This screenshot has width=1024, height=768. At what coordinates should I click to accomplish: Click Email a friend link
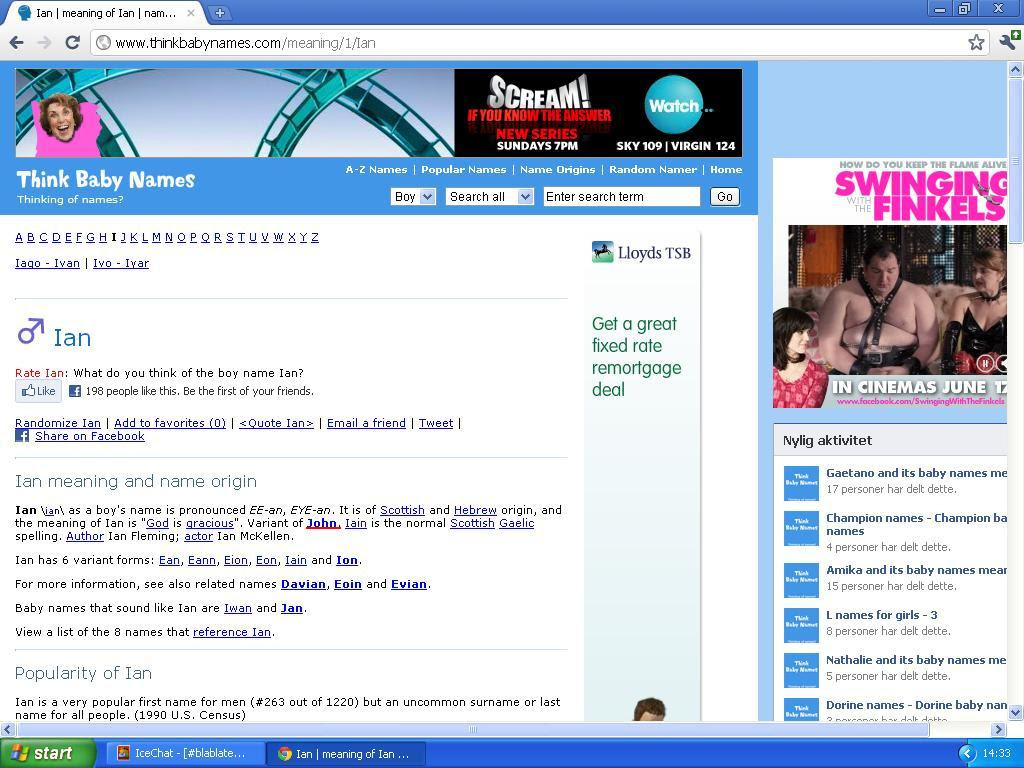pyautogui.click(x=366, y=423)
